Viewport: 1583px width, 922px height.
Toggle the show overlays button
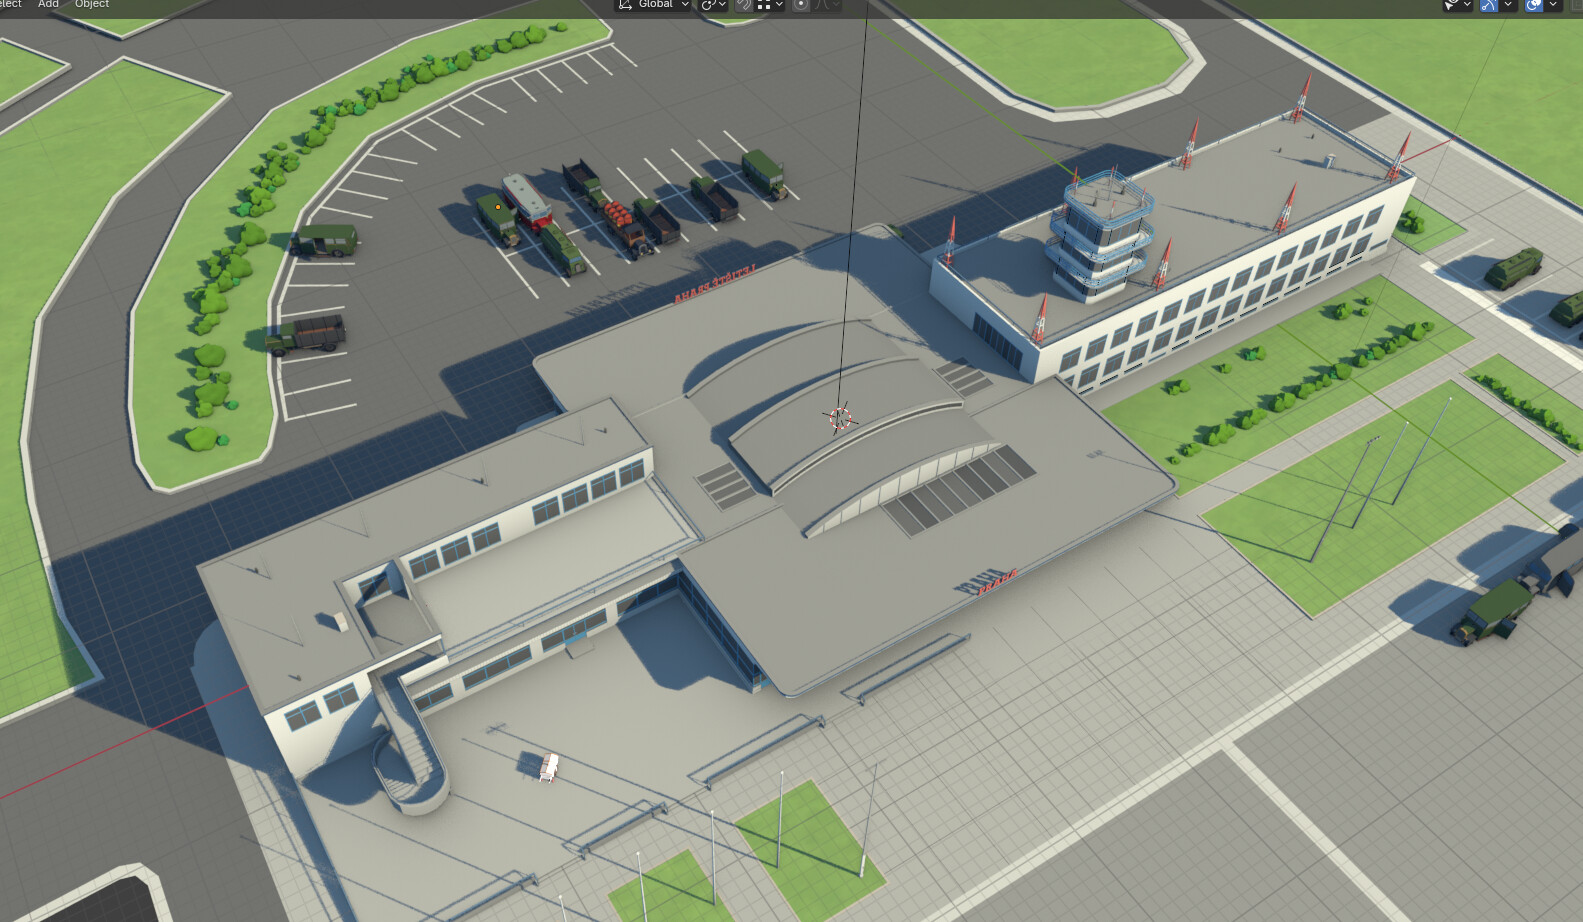point(1534,4)
